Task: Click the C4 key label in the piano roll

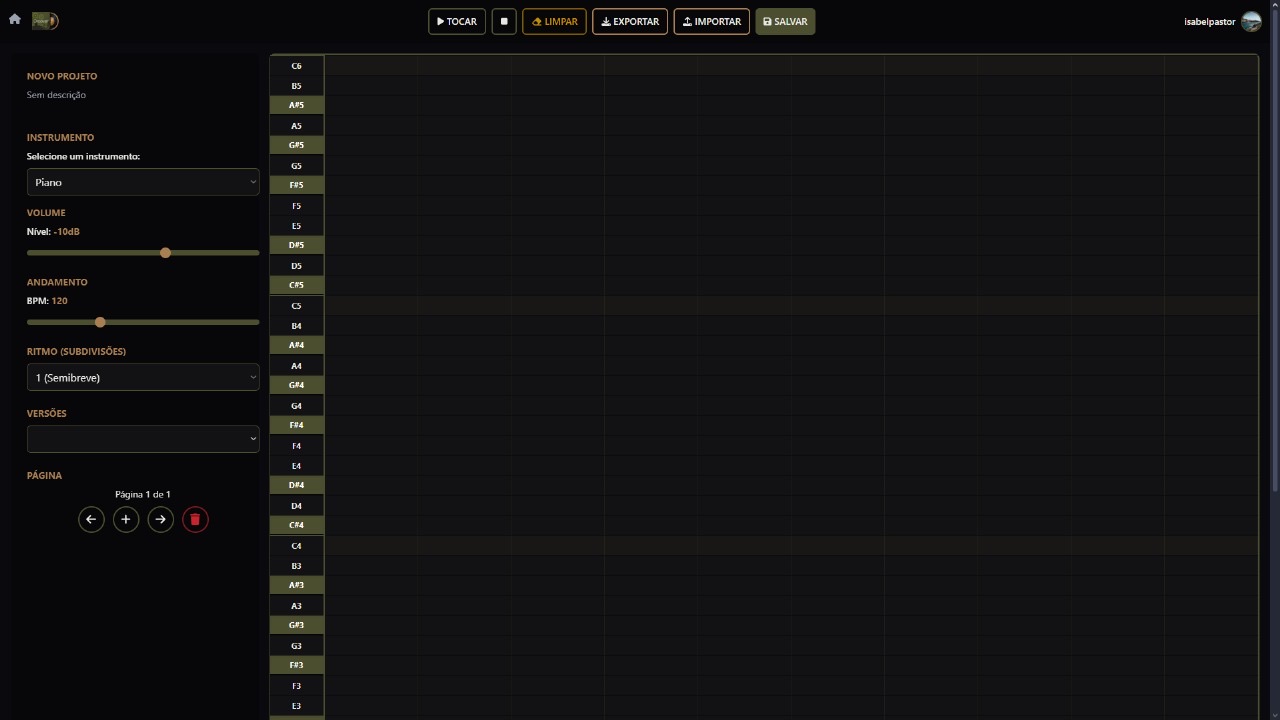Action: coord(296,545)
